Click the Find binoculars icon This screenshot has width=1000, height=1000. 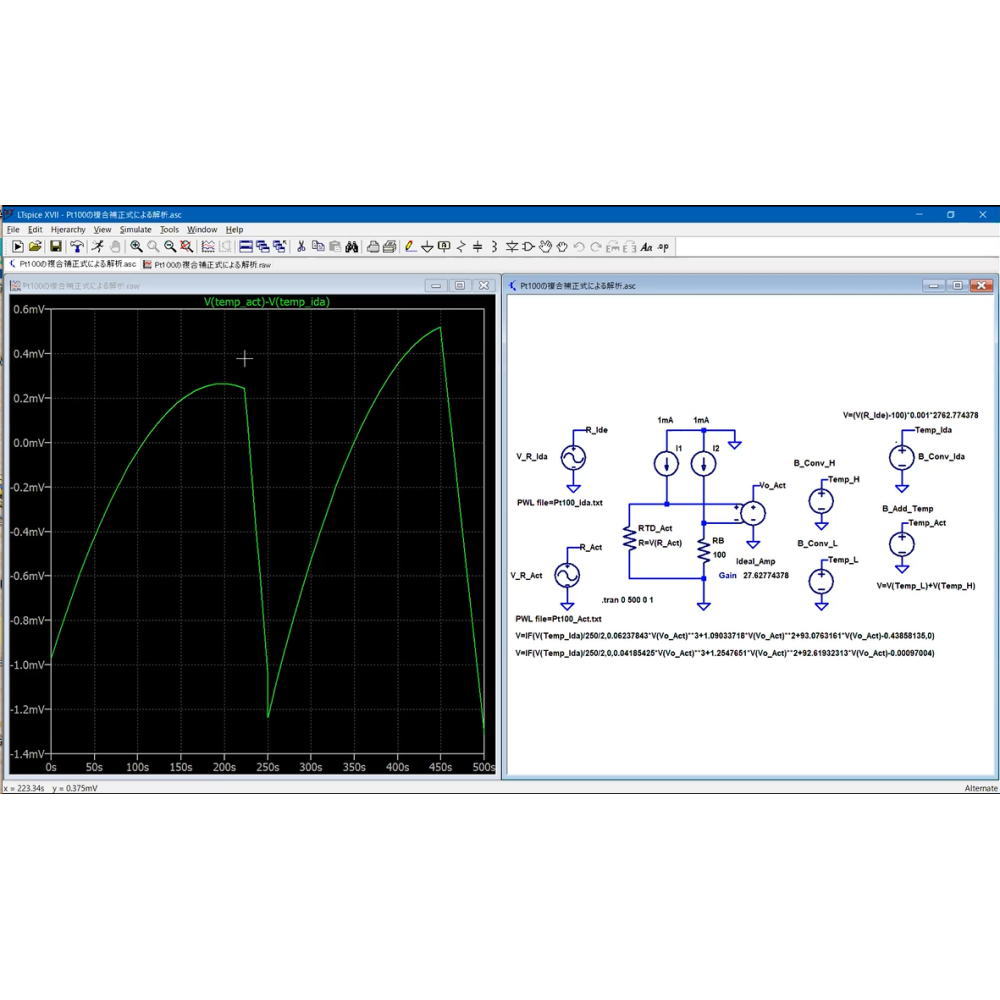click(x=351, y=246)
